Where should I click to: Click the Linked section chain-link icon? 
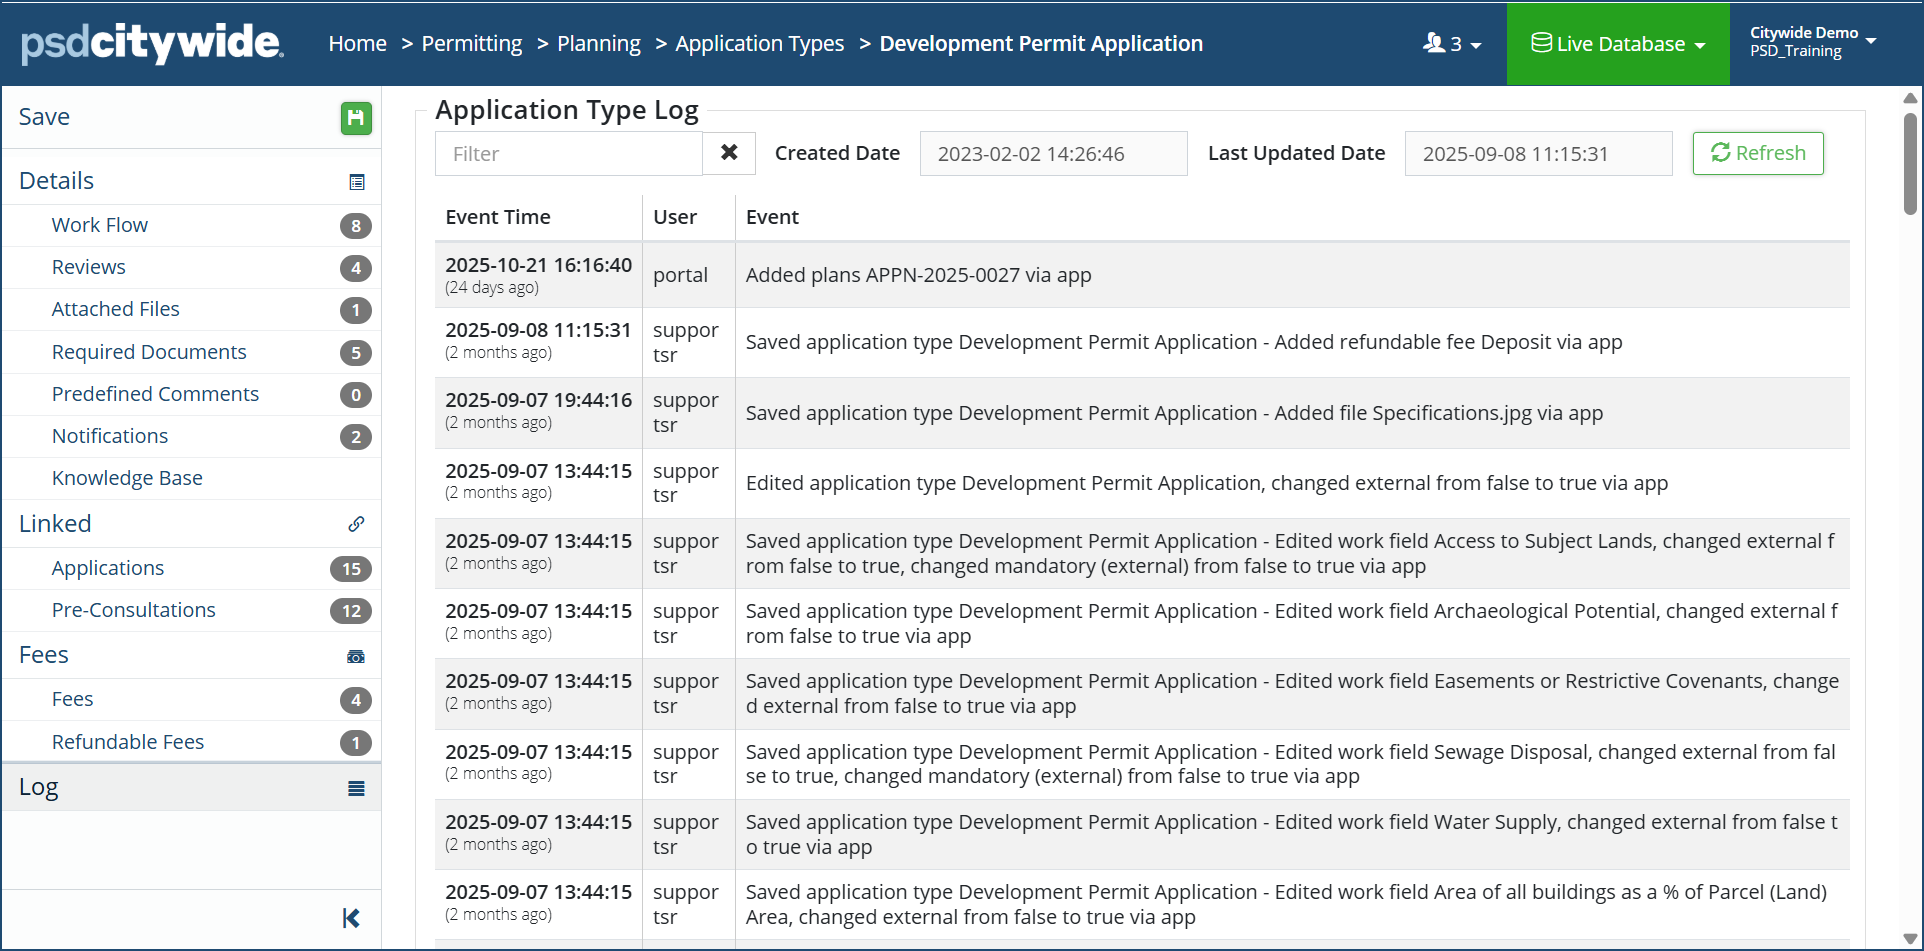[356, 524]
